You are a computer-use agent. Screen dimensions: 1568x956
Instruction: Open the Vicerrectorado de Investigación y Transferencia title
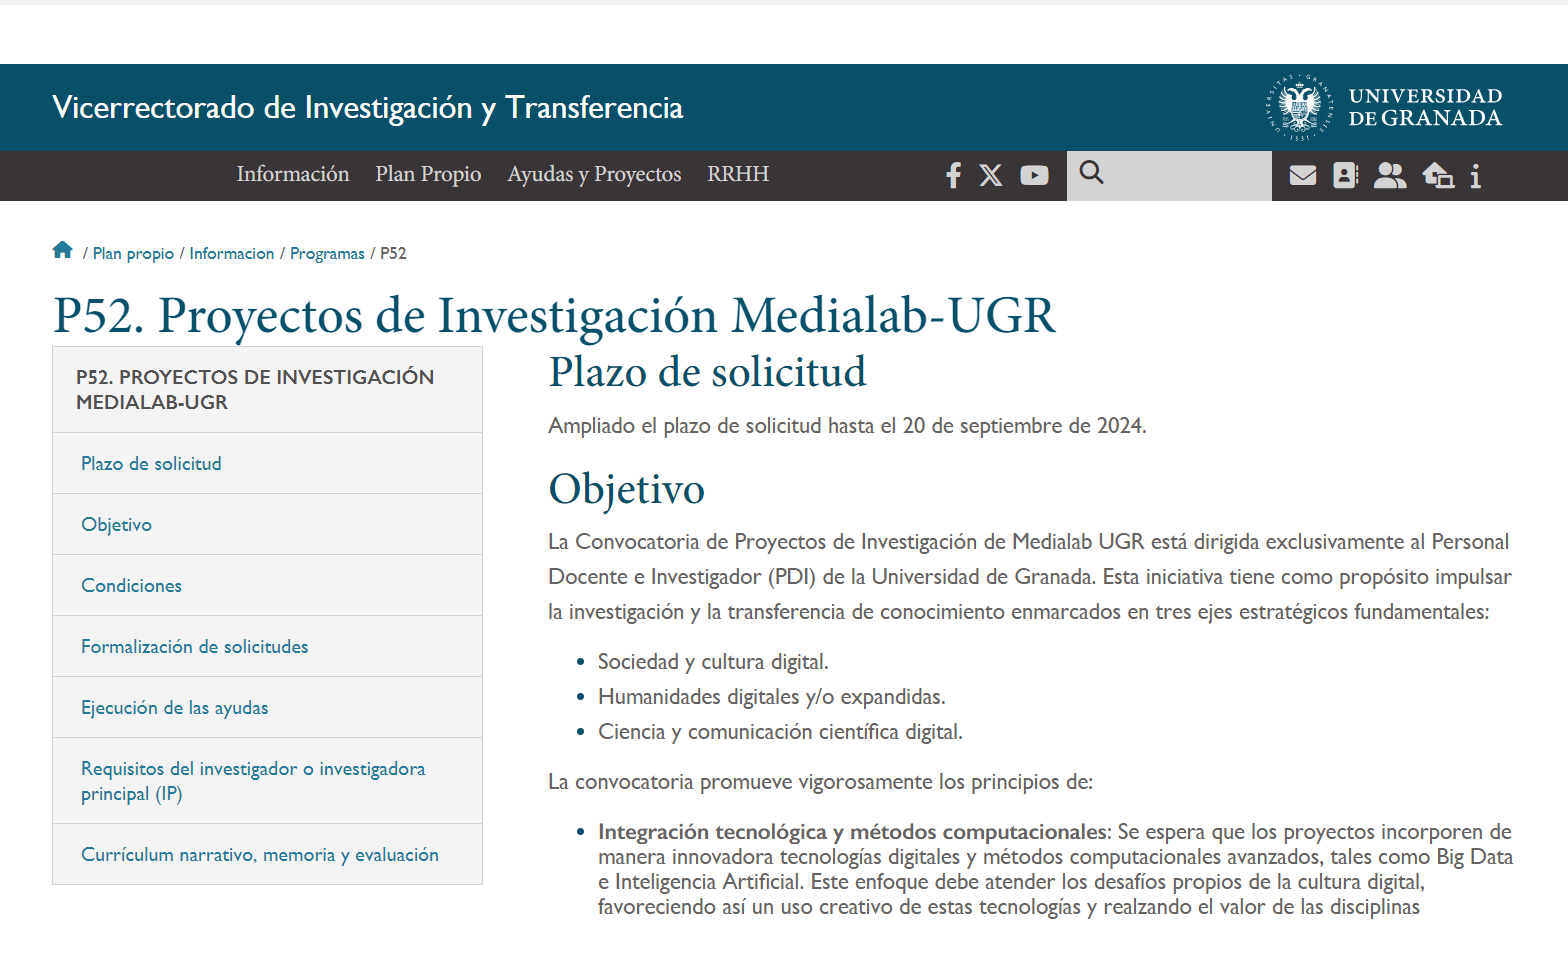coord(367,108)
